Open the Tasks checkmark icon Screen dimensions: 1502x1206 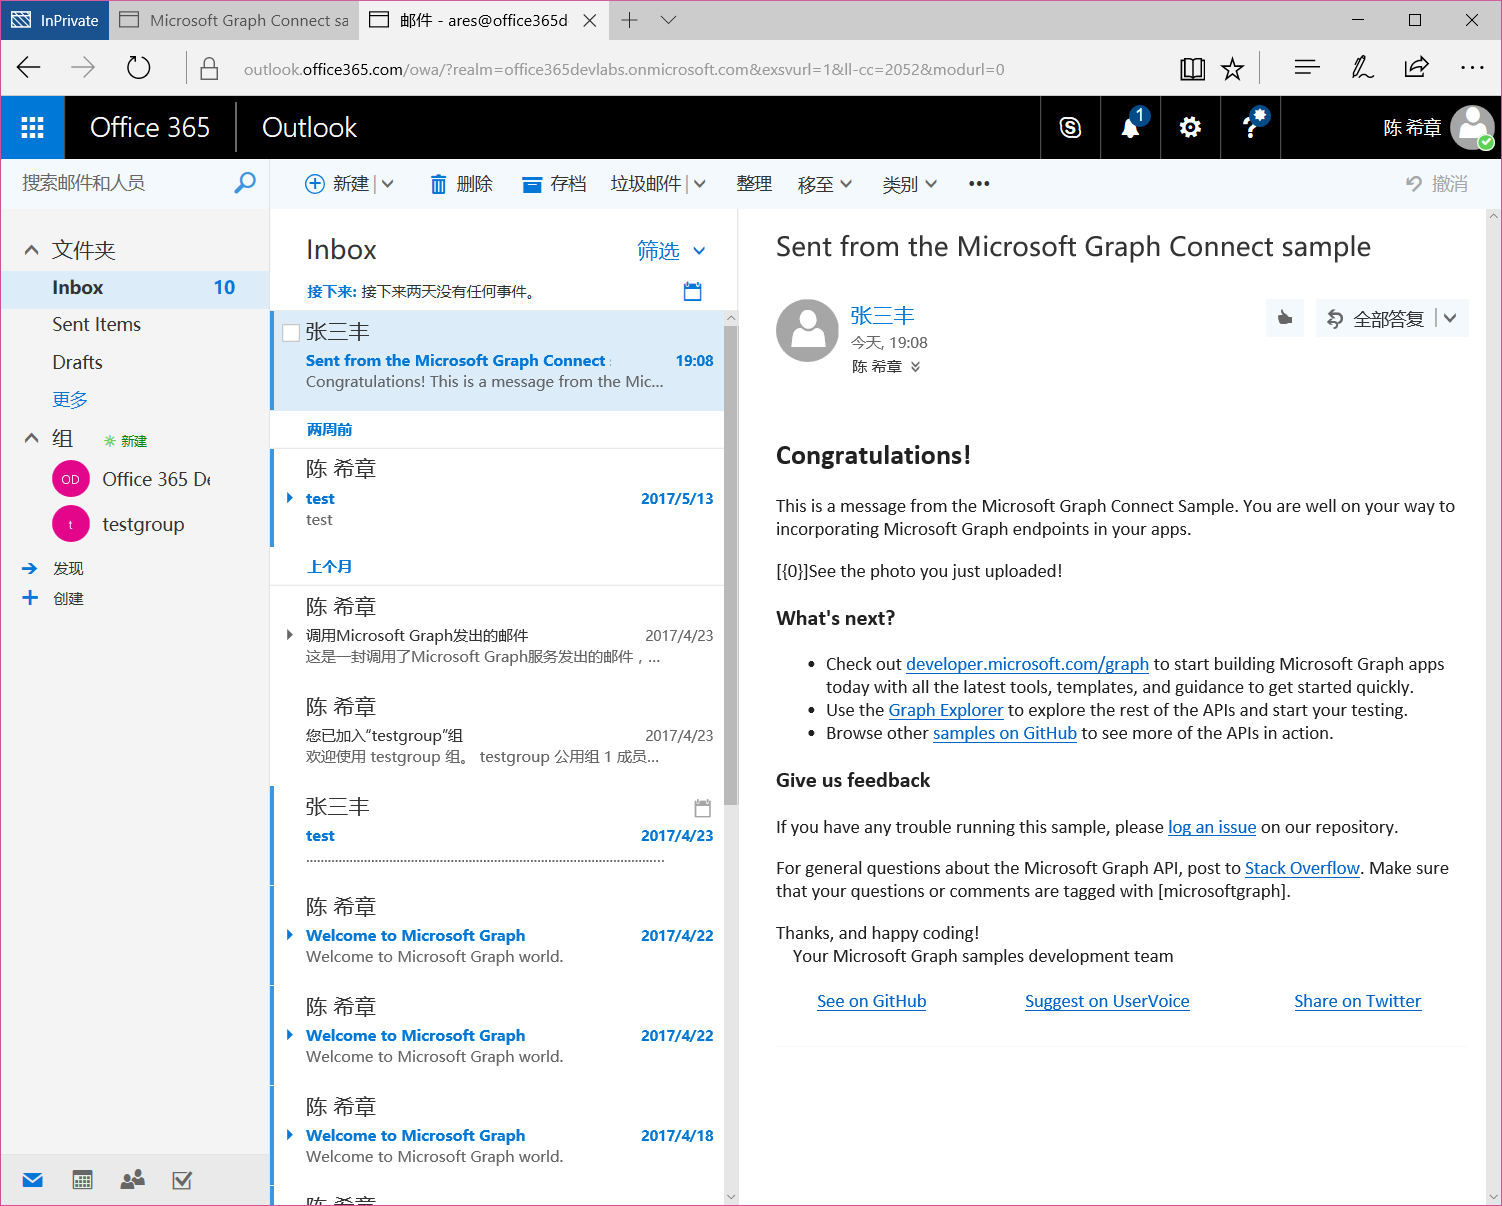pyautogui.click(x=182, y=1180)
